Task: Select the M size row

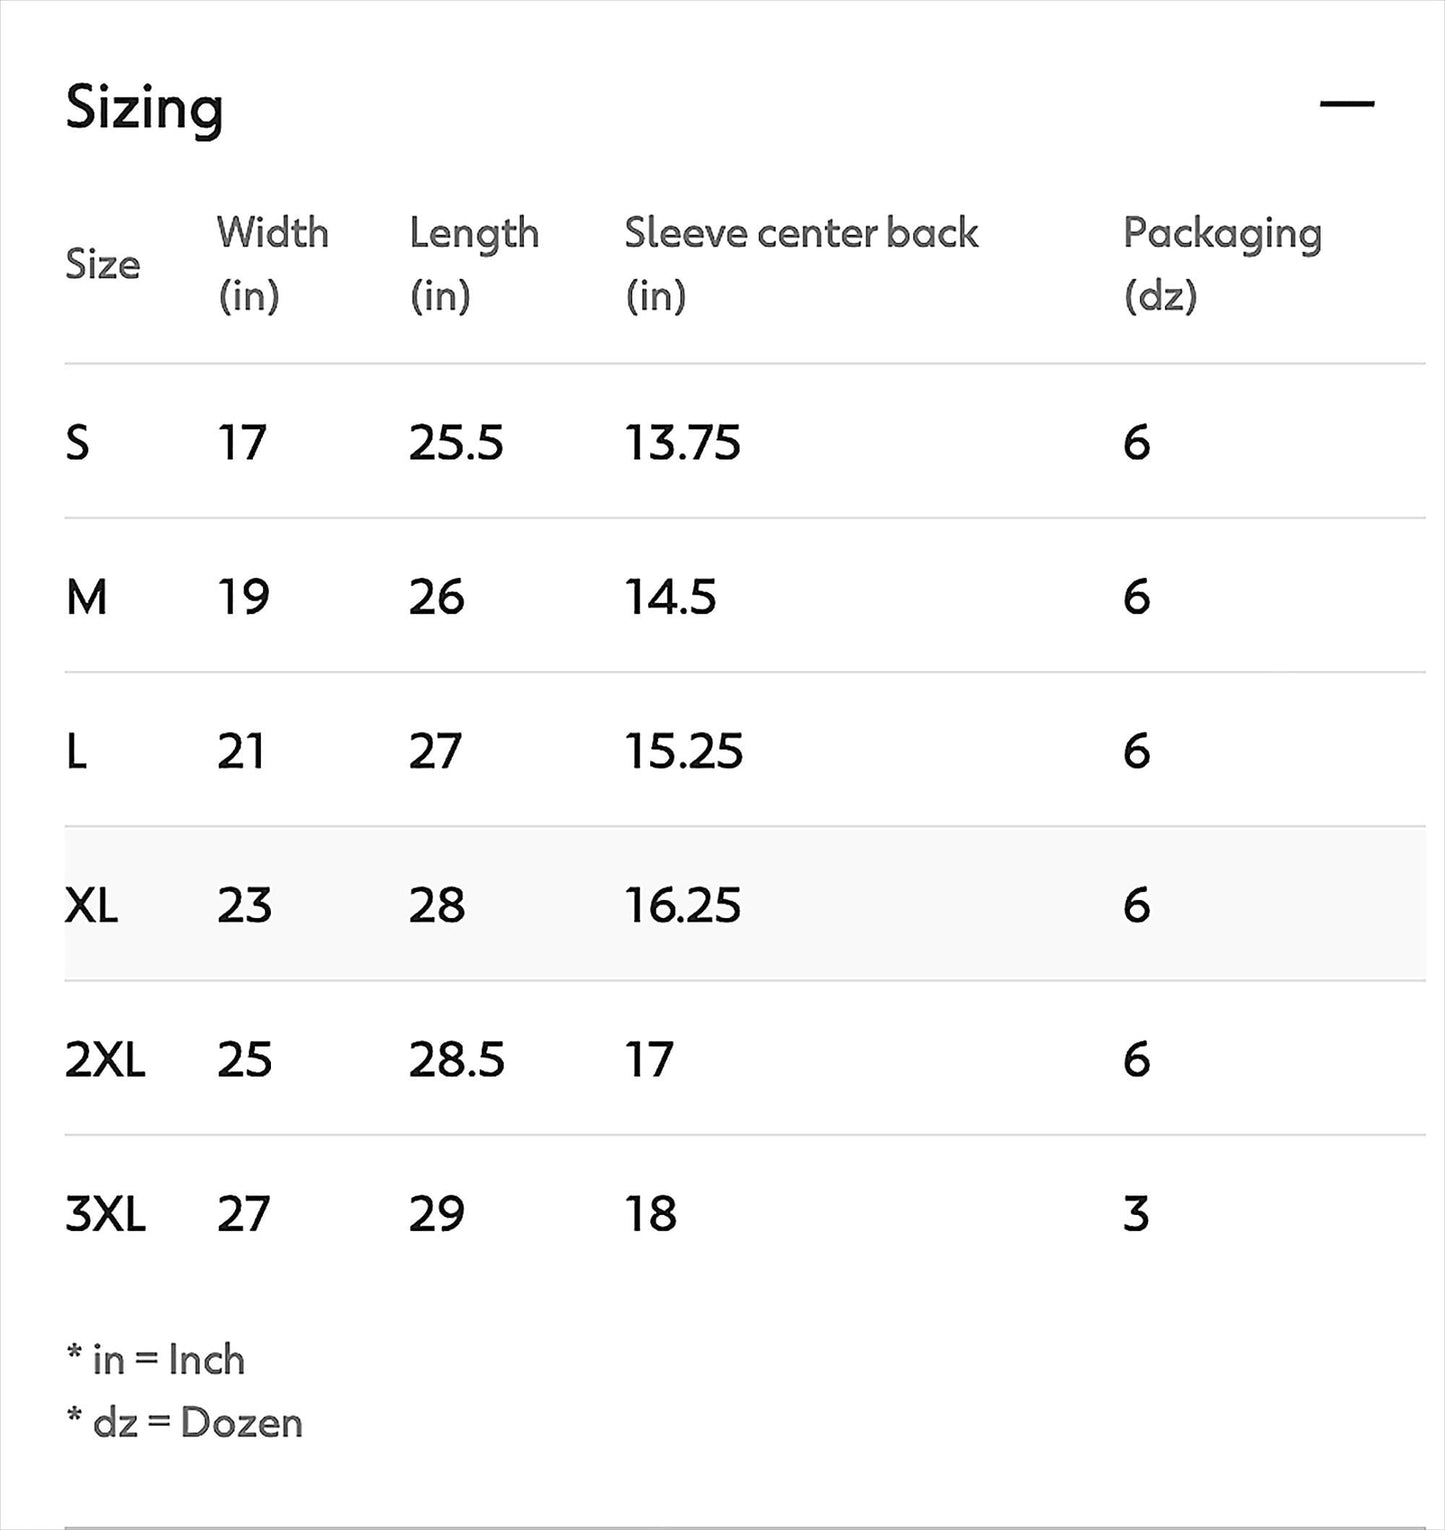Action: 745,596
